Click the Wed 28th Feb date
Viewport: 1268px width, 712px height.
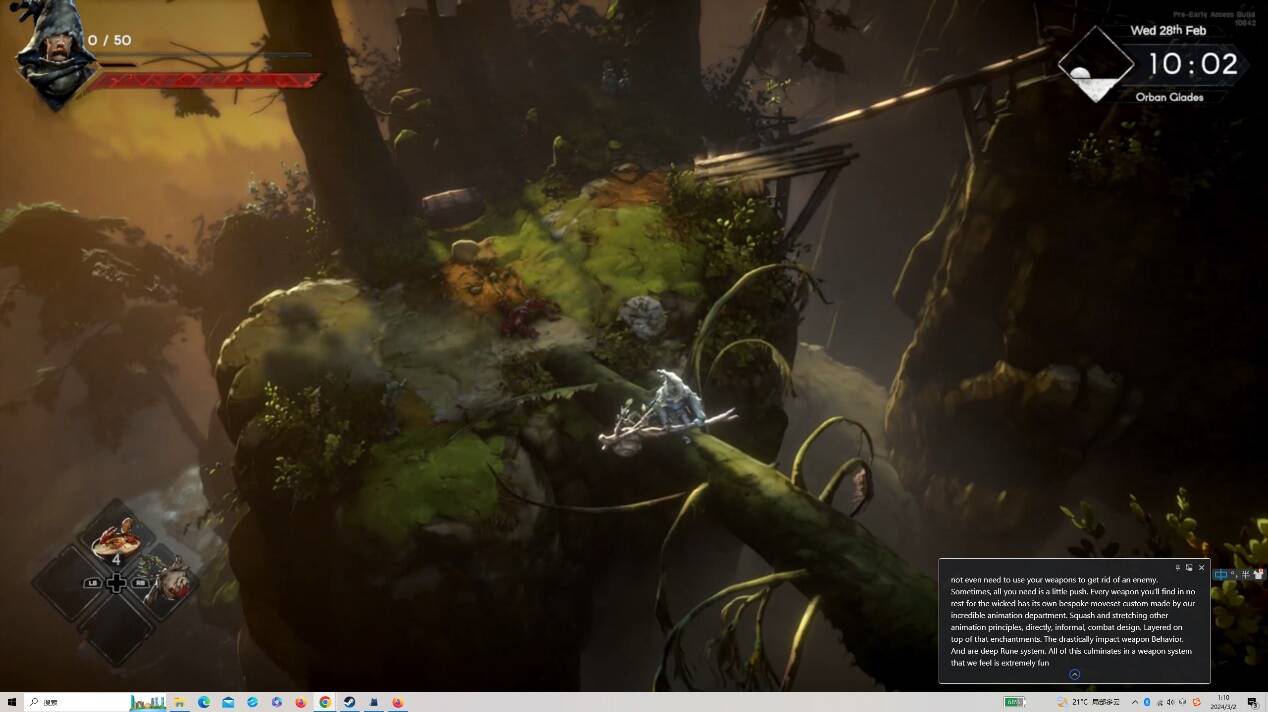click(x=1168, y=31)
